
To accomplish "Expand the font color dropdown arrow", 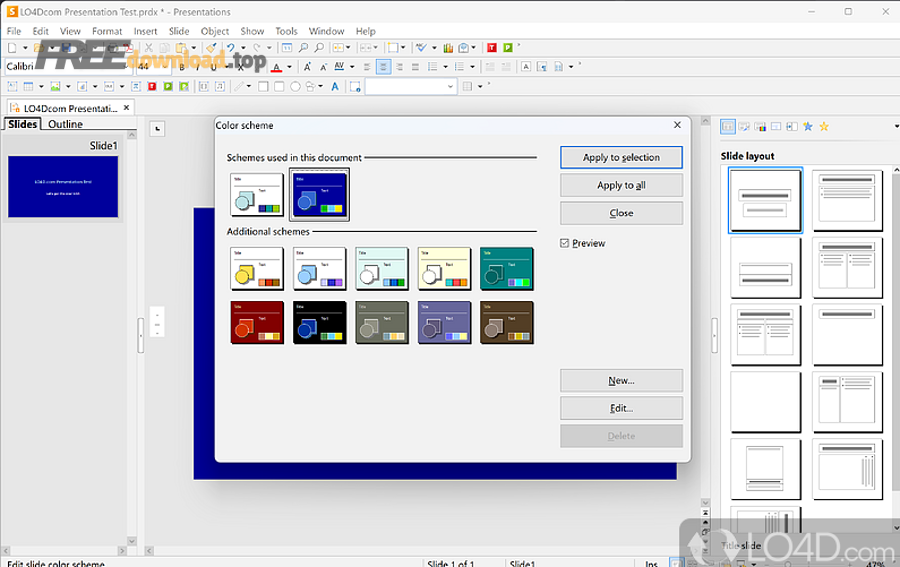I will tap(289, 67).
